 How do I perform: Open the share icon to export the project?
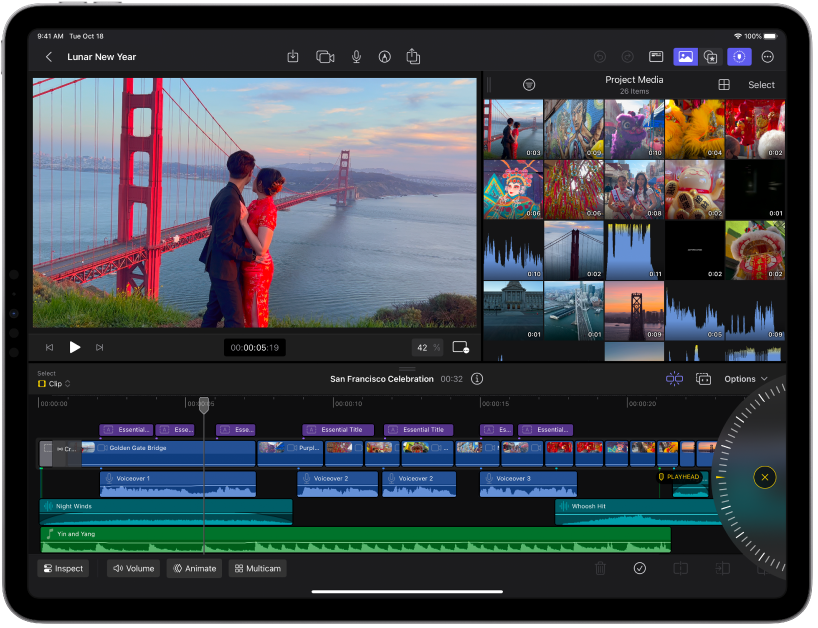[x=414, y=57]
